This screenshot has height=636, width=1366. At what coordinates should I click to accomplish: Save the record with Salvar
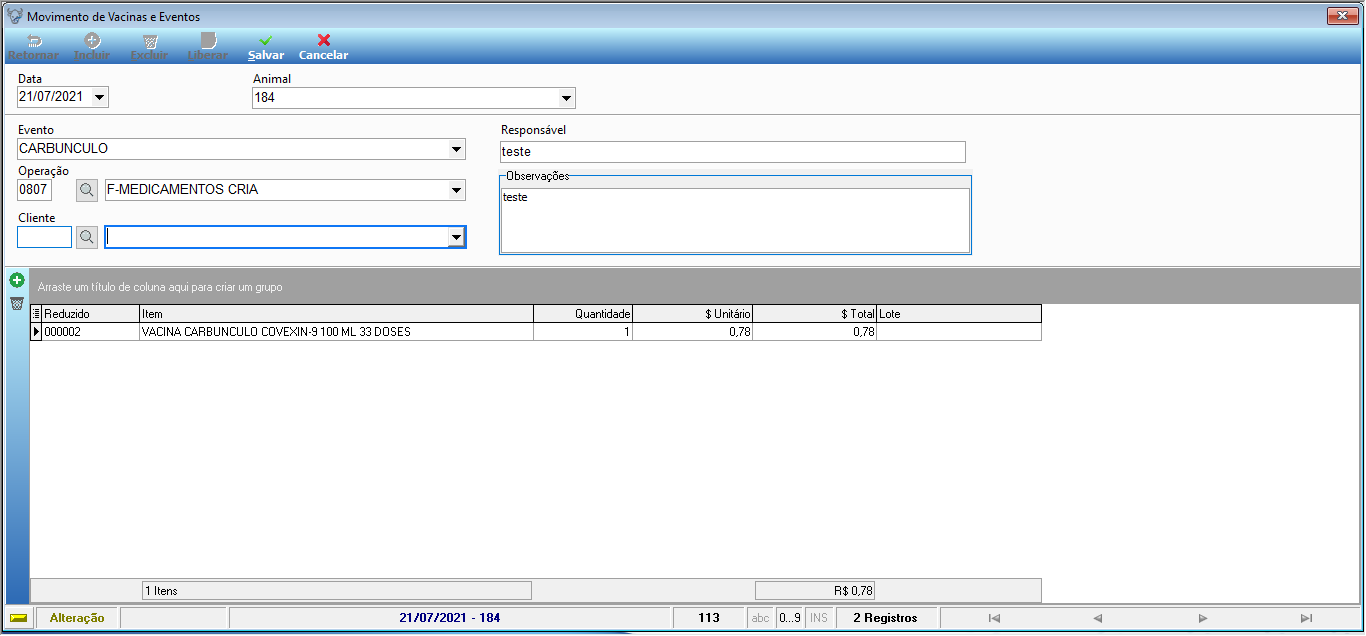click(x=266, y=47)
